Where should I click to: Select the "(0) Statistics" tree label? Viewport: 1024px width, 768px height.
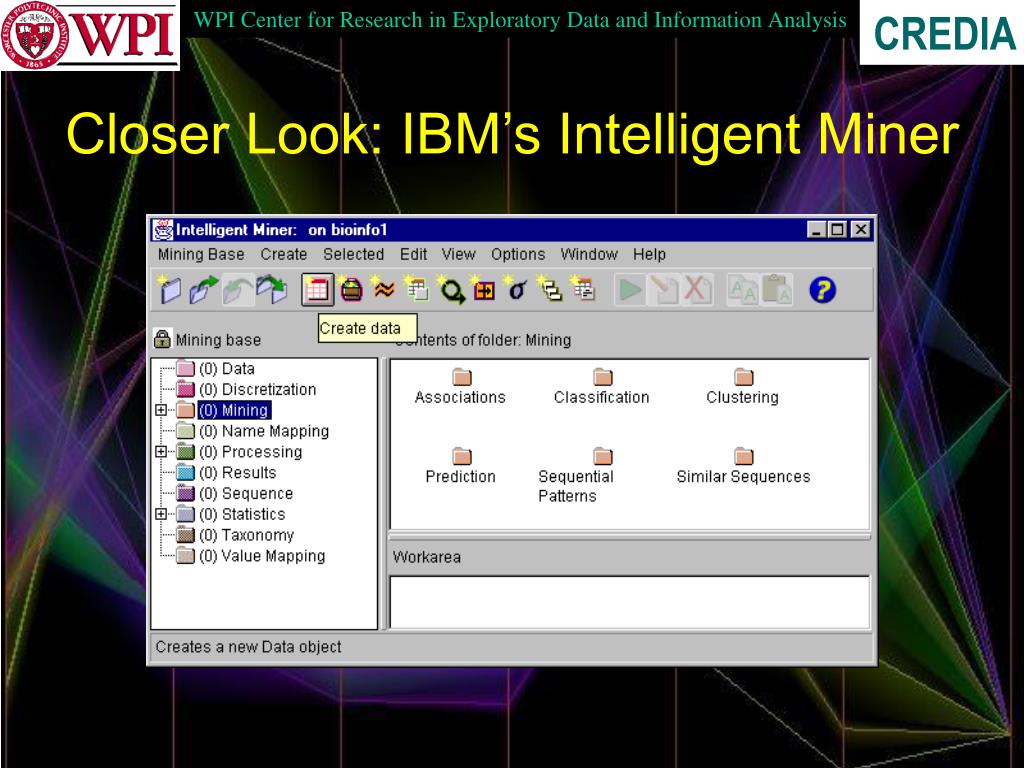[242, 514]
